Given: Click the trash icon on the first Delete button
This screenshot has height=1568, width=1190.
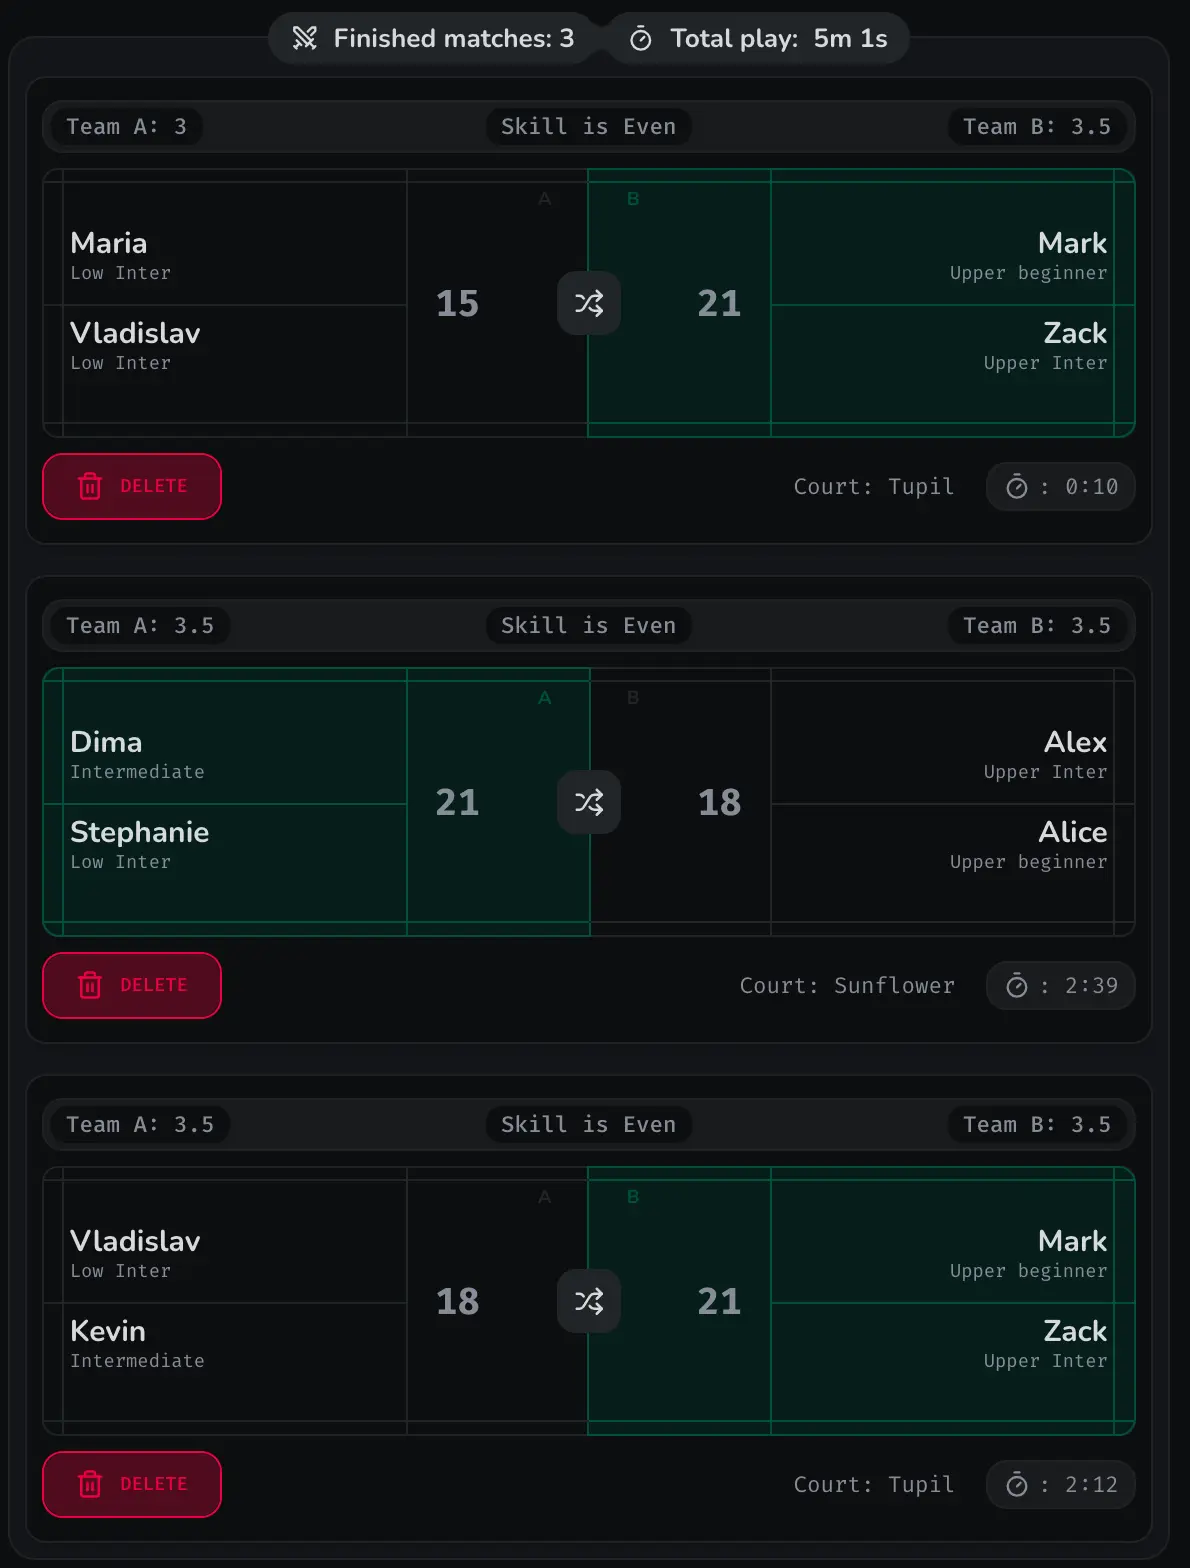Looking at the screenshot, I should [90, 487].
